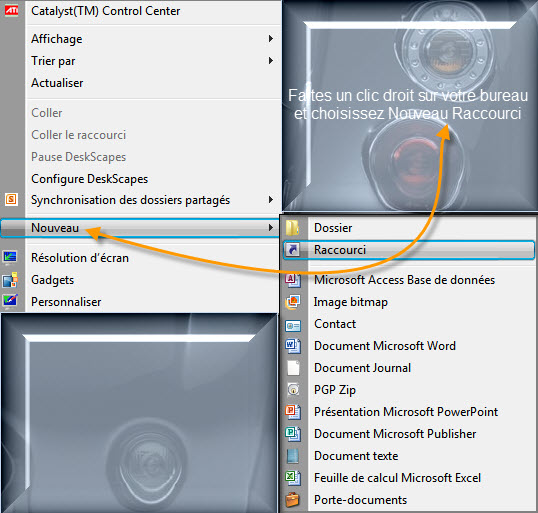Select Contact in Nouveau submenu
538x513 pixels.
[x=335, y=324]
